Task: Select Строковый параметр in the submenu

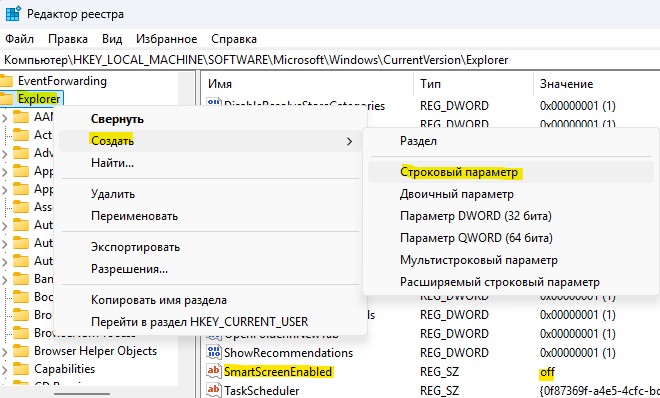Action: 511,172
